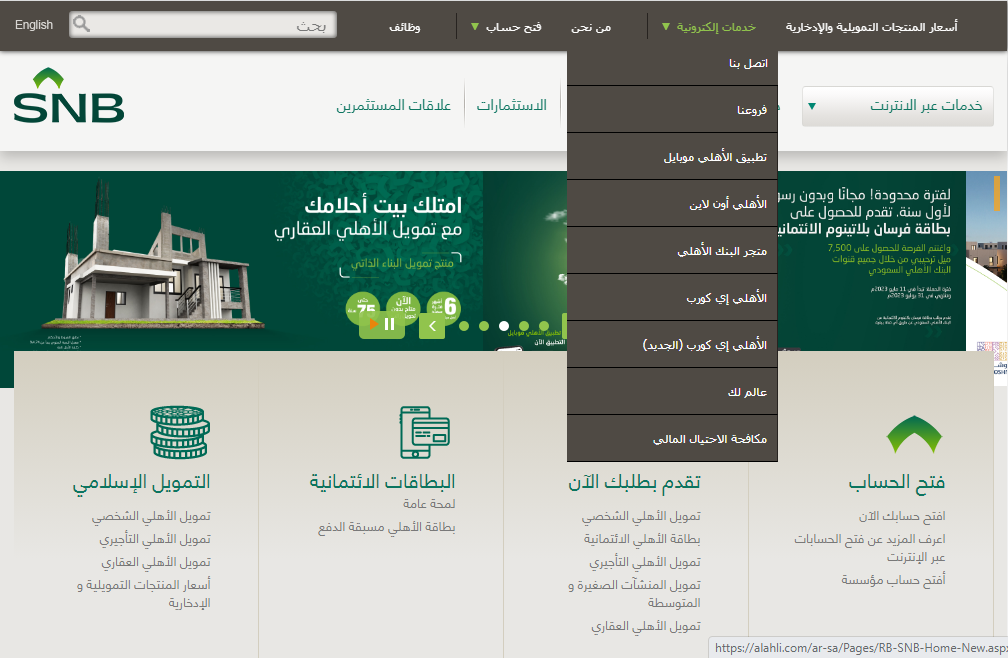Viewport: 1008px width, 658px height.
Task: Open the تقدم بطلبك الآن heading
Action: pyautogui.click(x=634, y=482)
